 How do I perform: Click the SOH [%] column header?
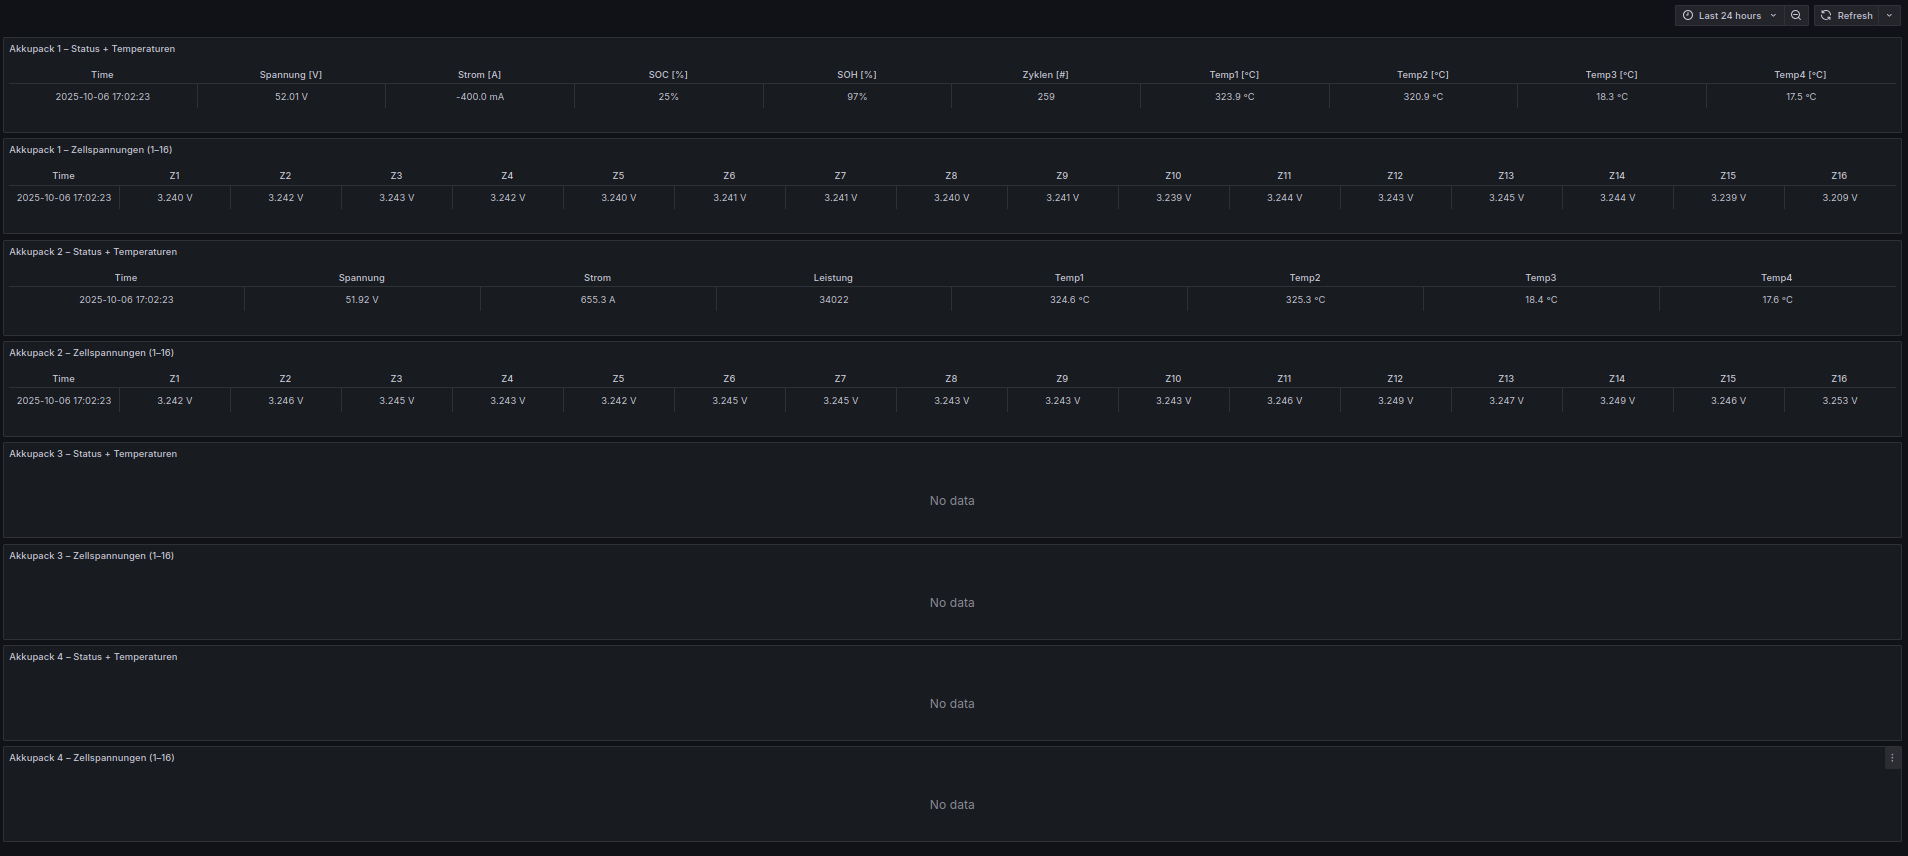[x=856, y=75]
